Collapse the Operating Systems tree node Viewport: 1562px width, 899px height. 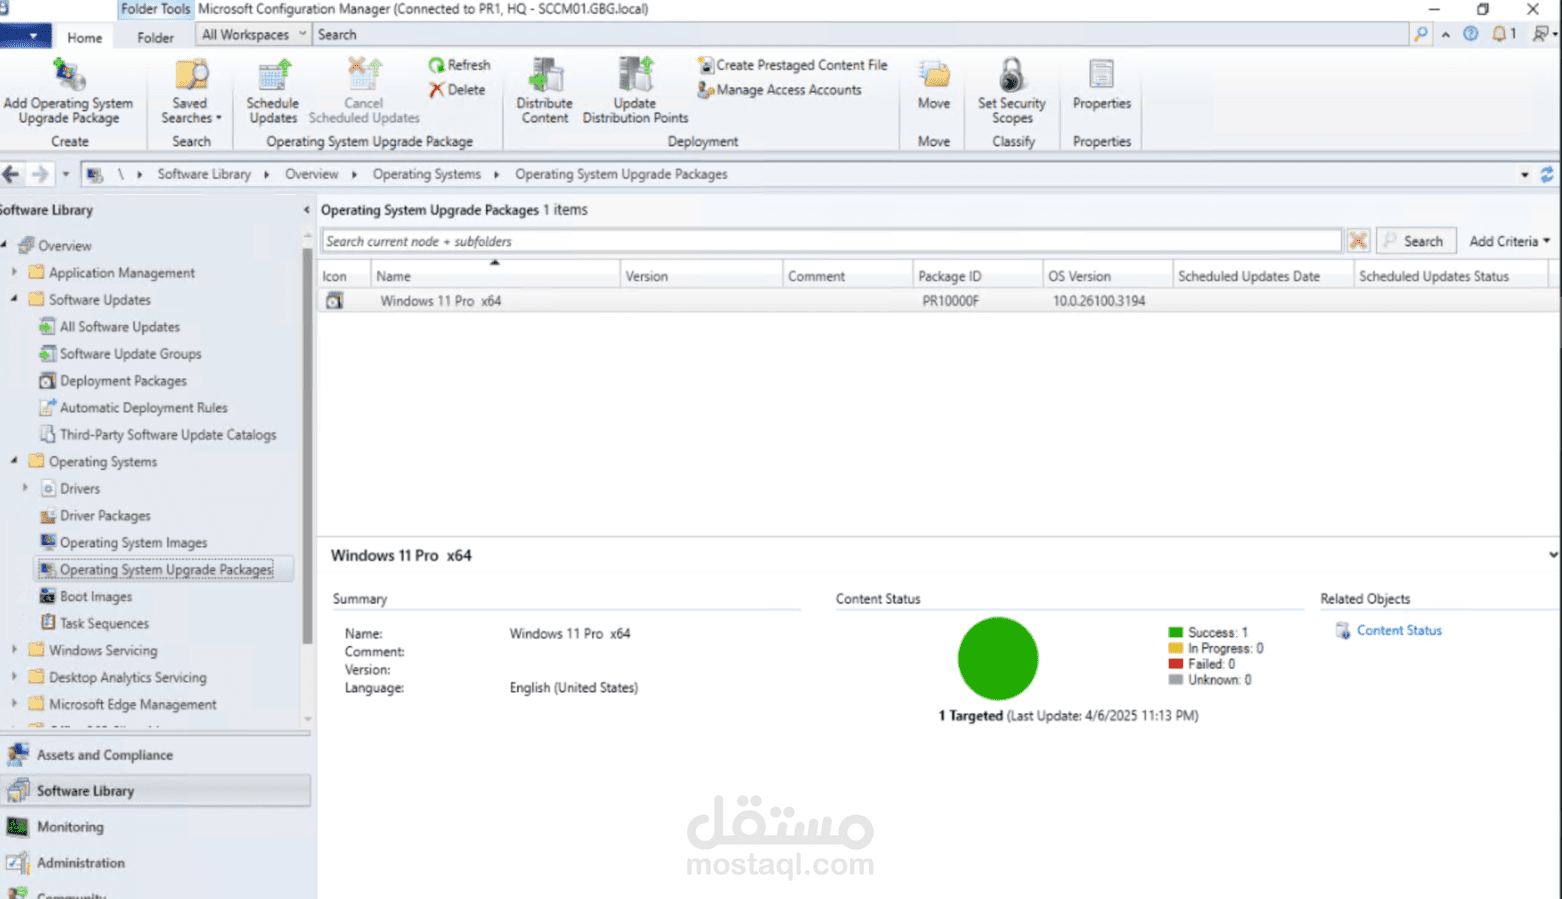[x=14, y=461]
